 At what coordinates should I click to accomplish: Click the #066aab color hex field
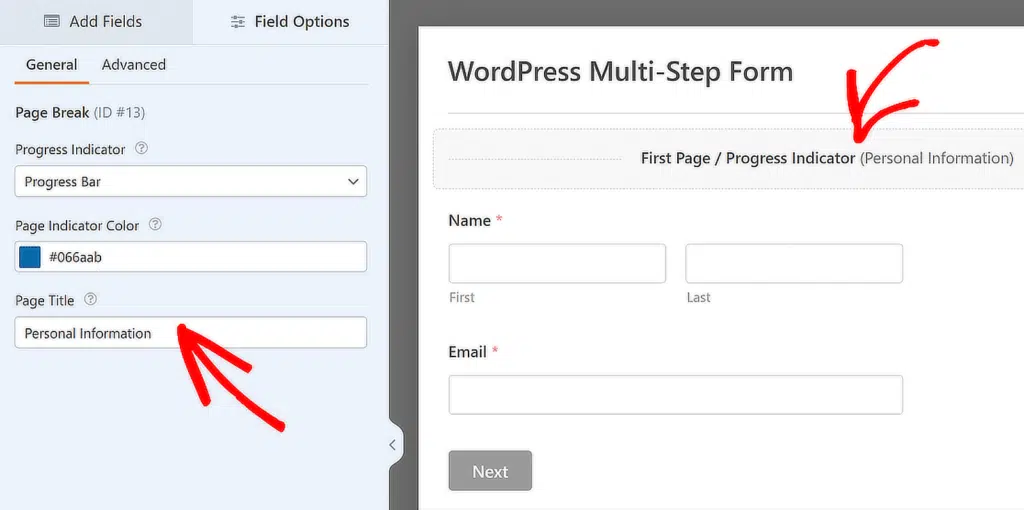(x=191, y=257)
